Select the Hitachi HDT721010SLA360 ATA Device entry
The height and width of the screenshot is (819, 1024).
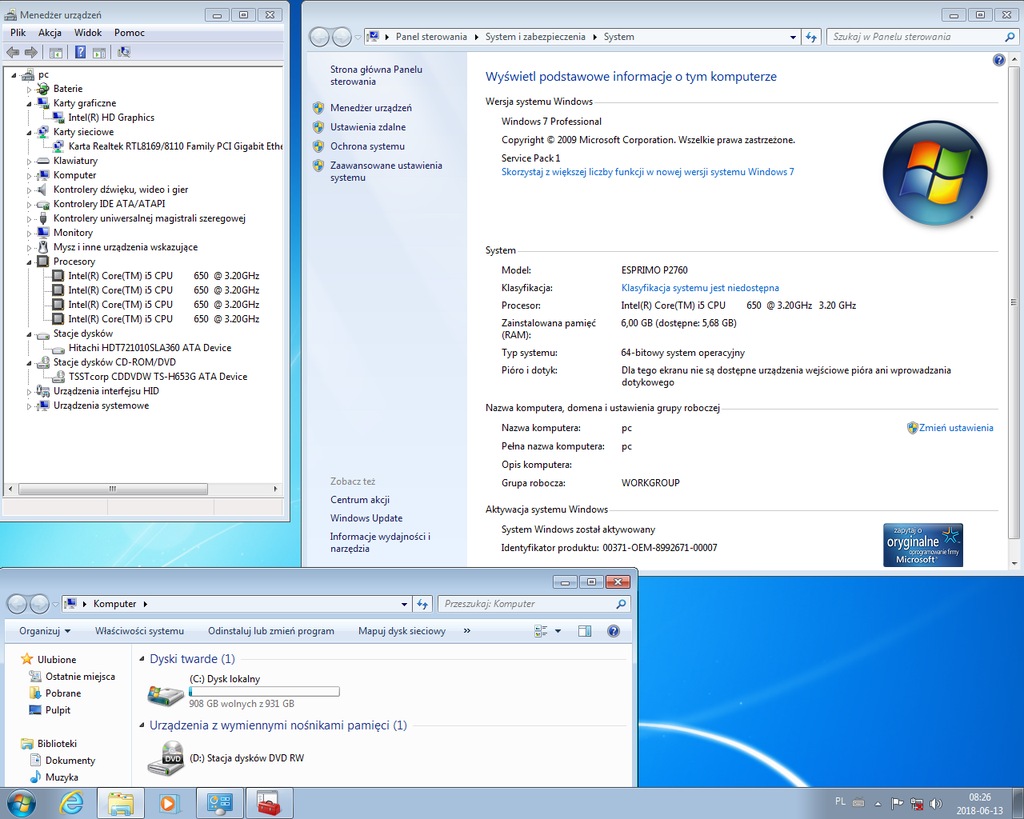[x=150, y=347]
